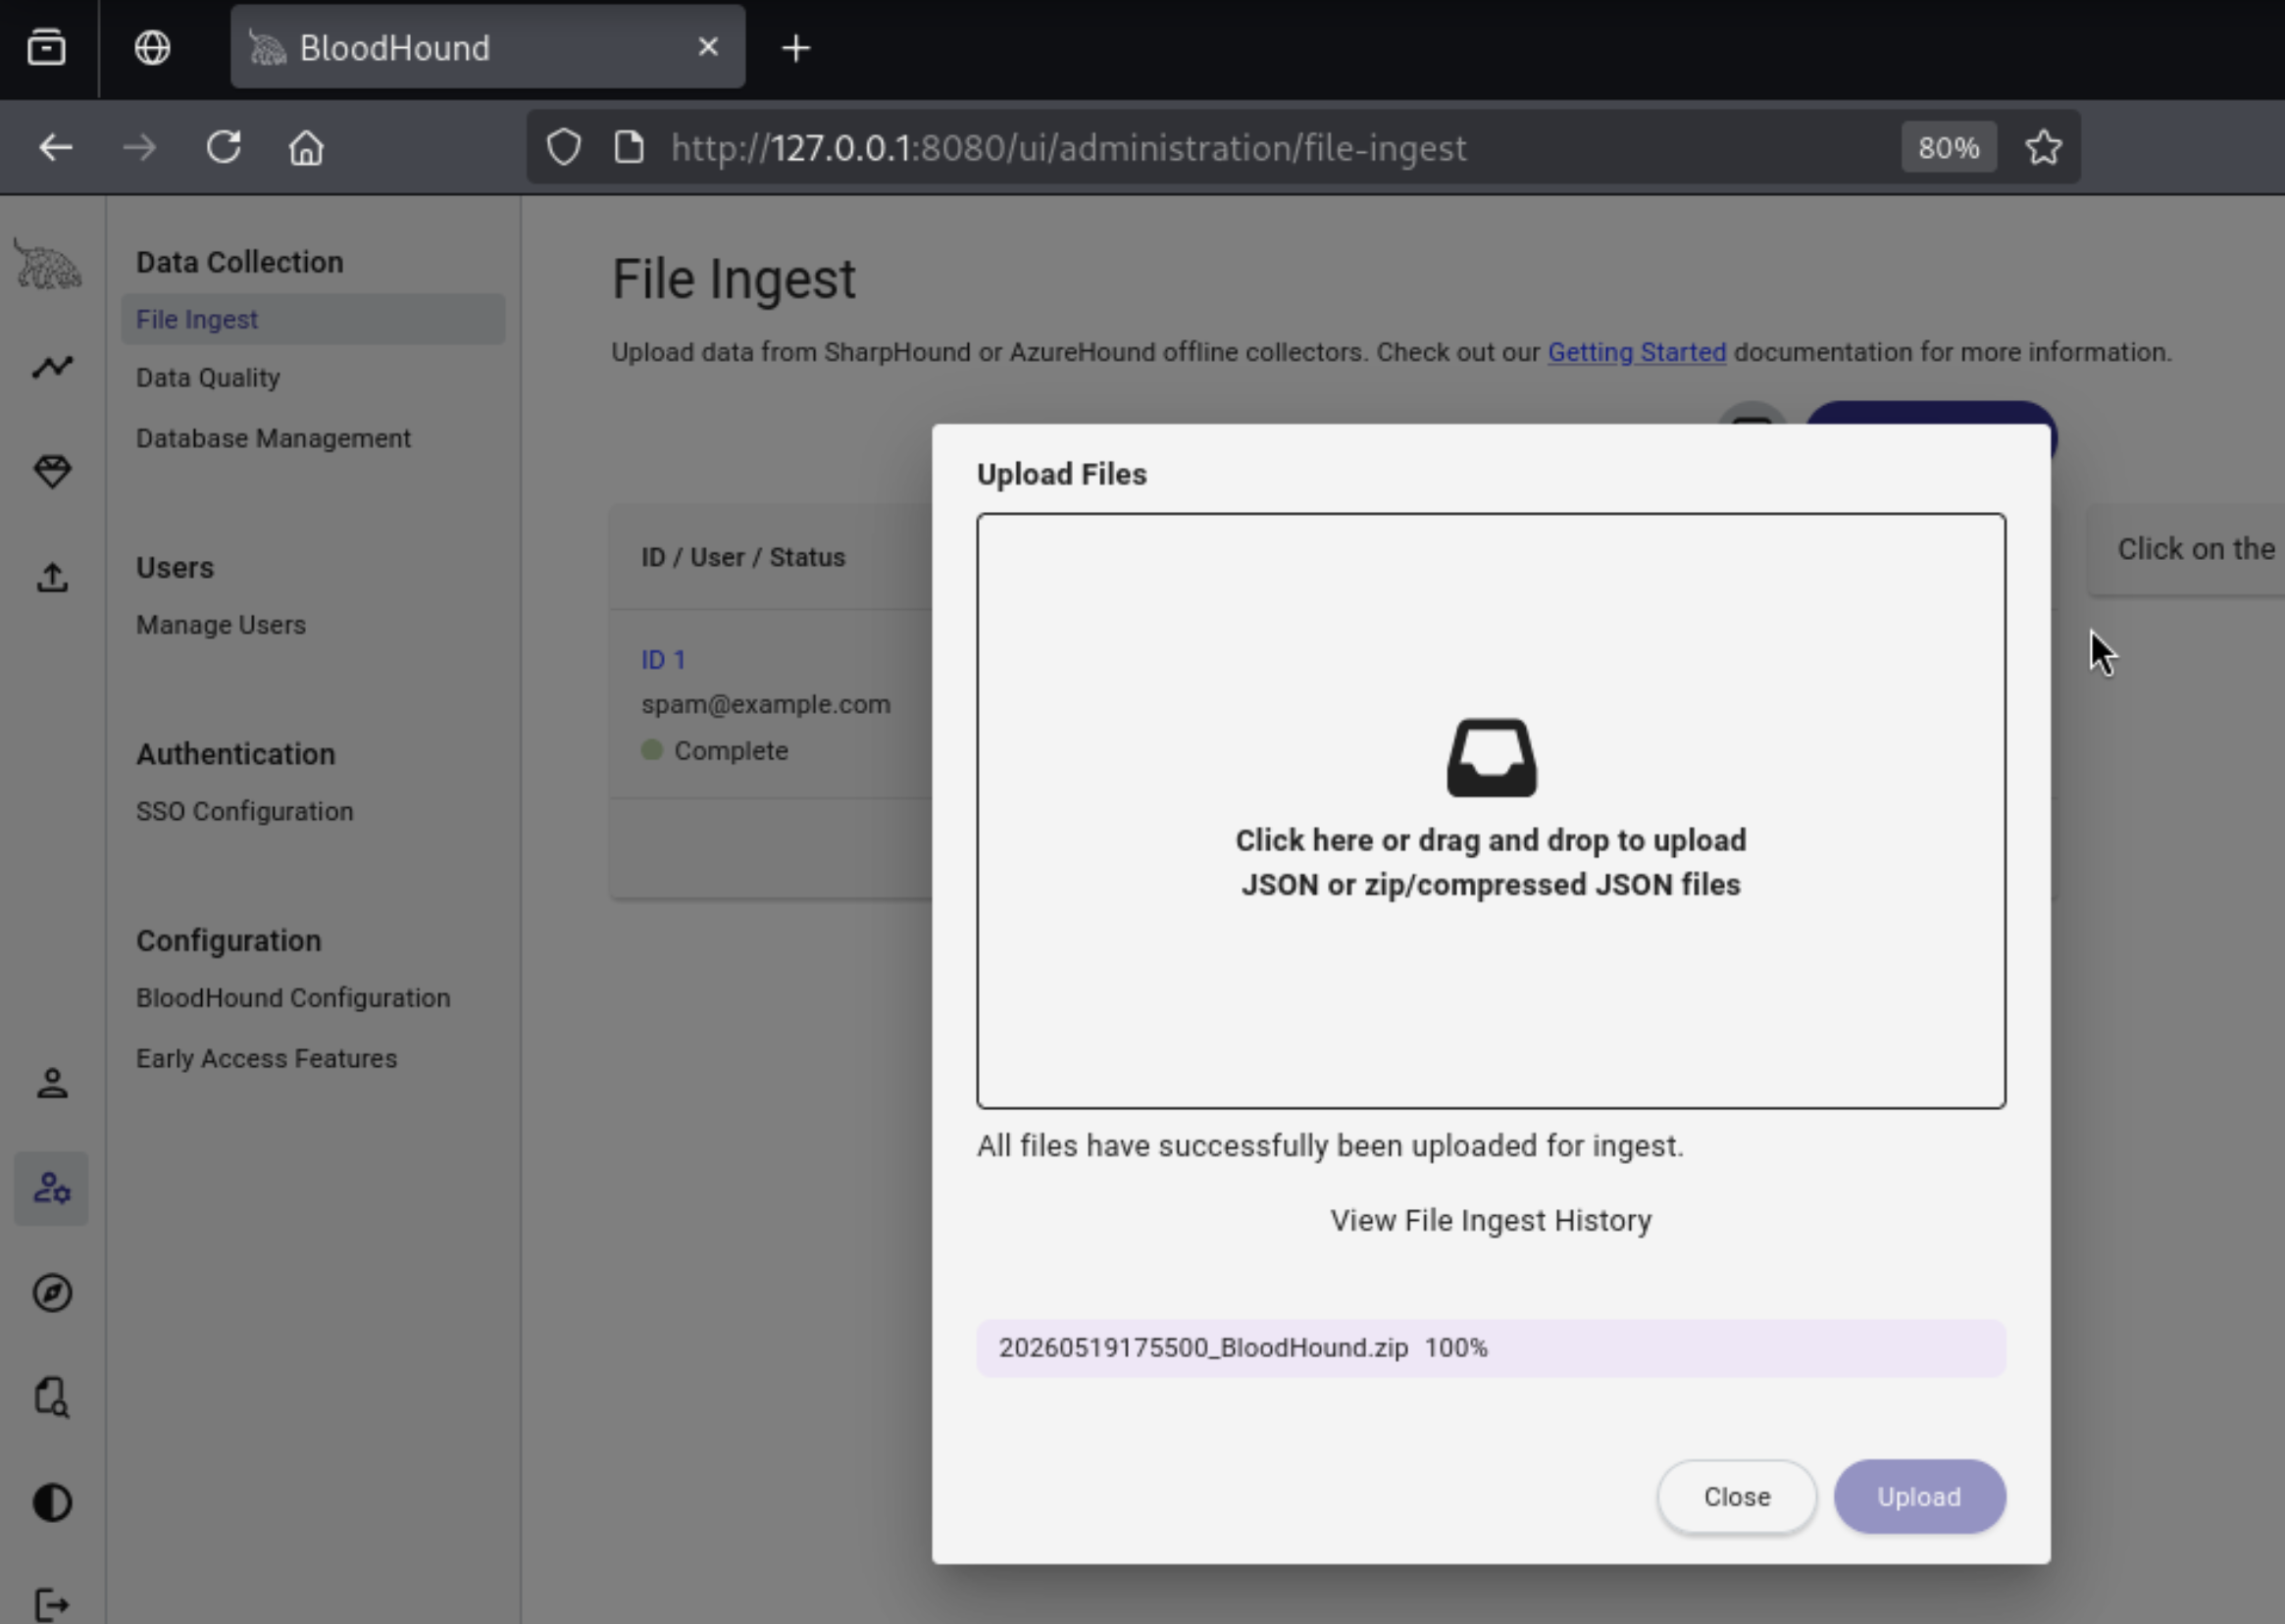
Task: Follow the Getting Started documentation link
Action: tap(1636, 352)
